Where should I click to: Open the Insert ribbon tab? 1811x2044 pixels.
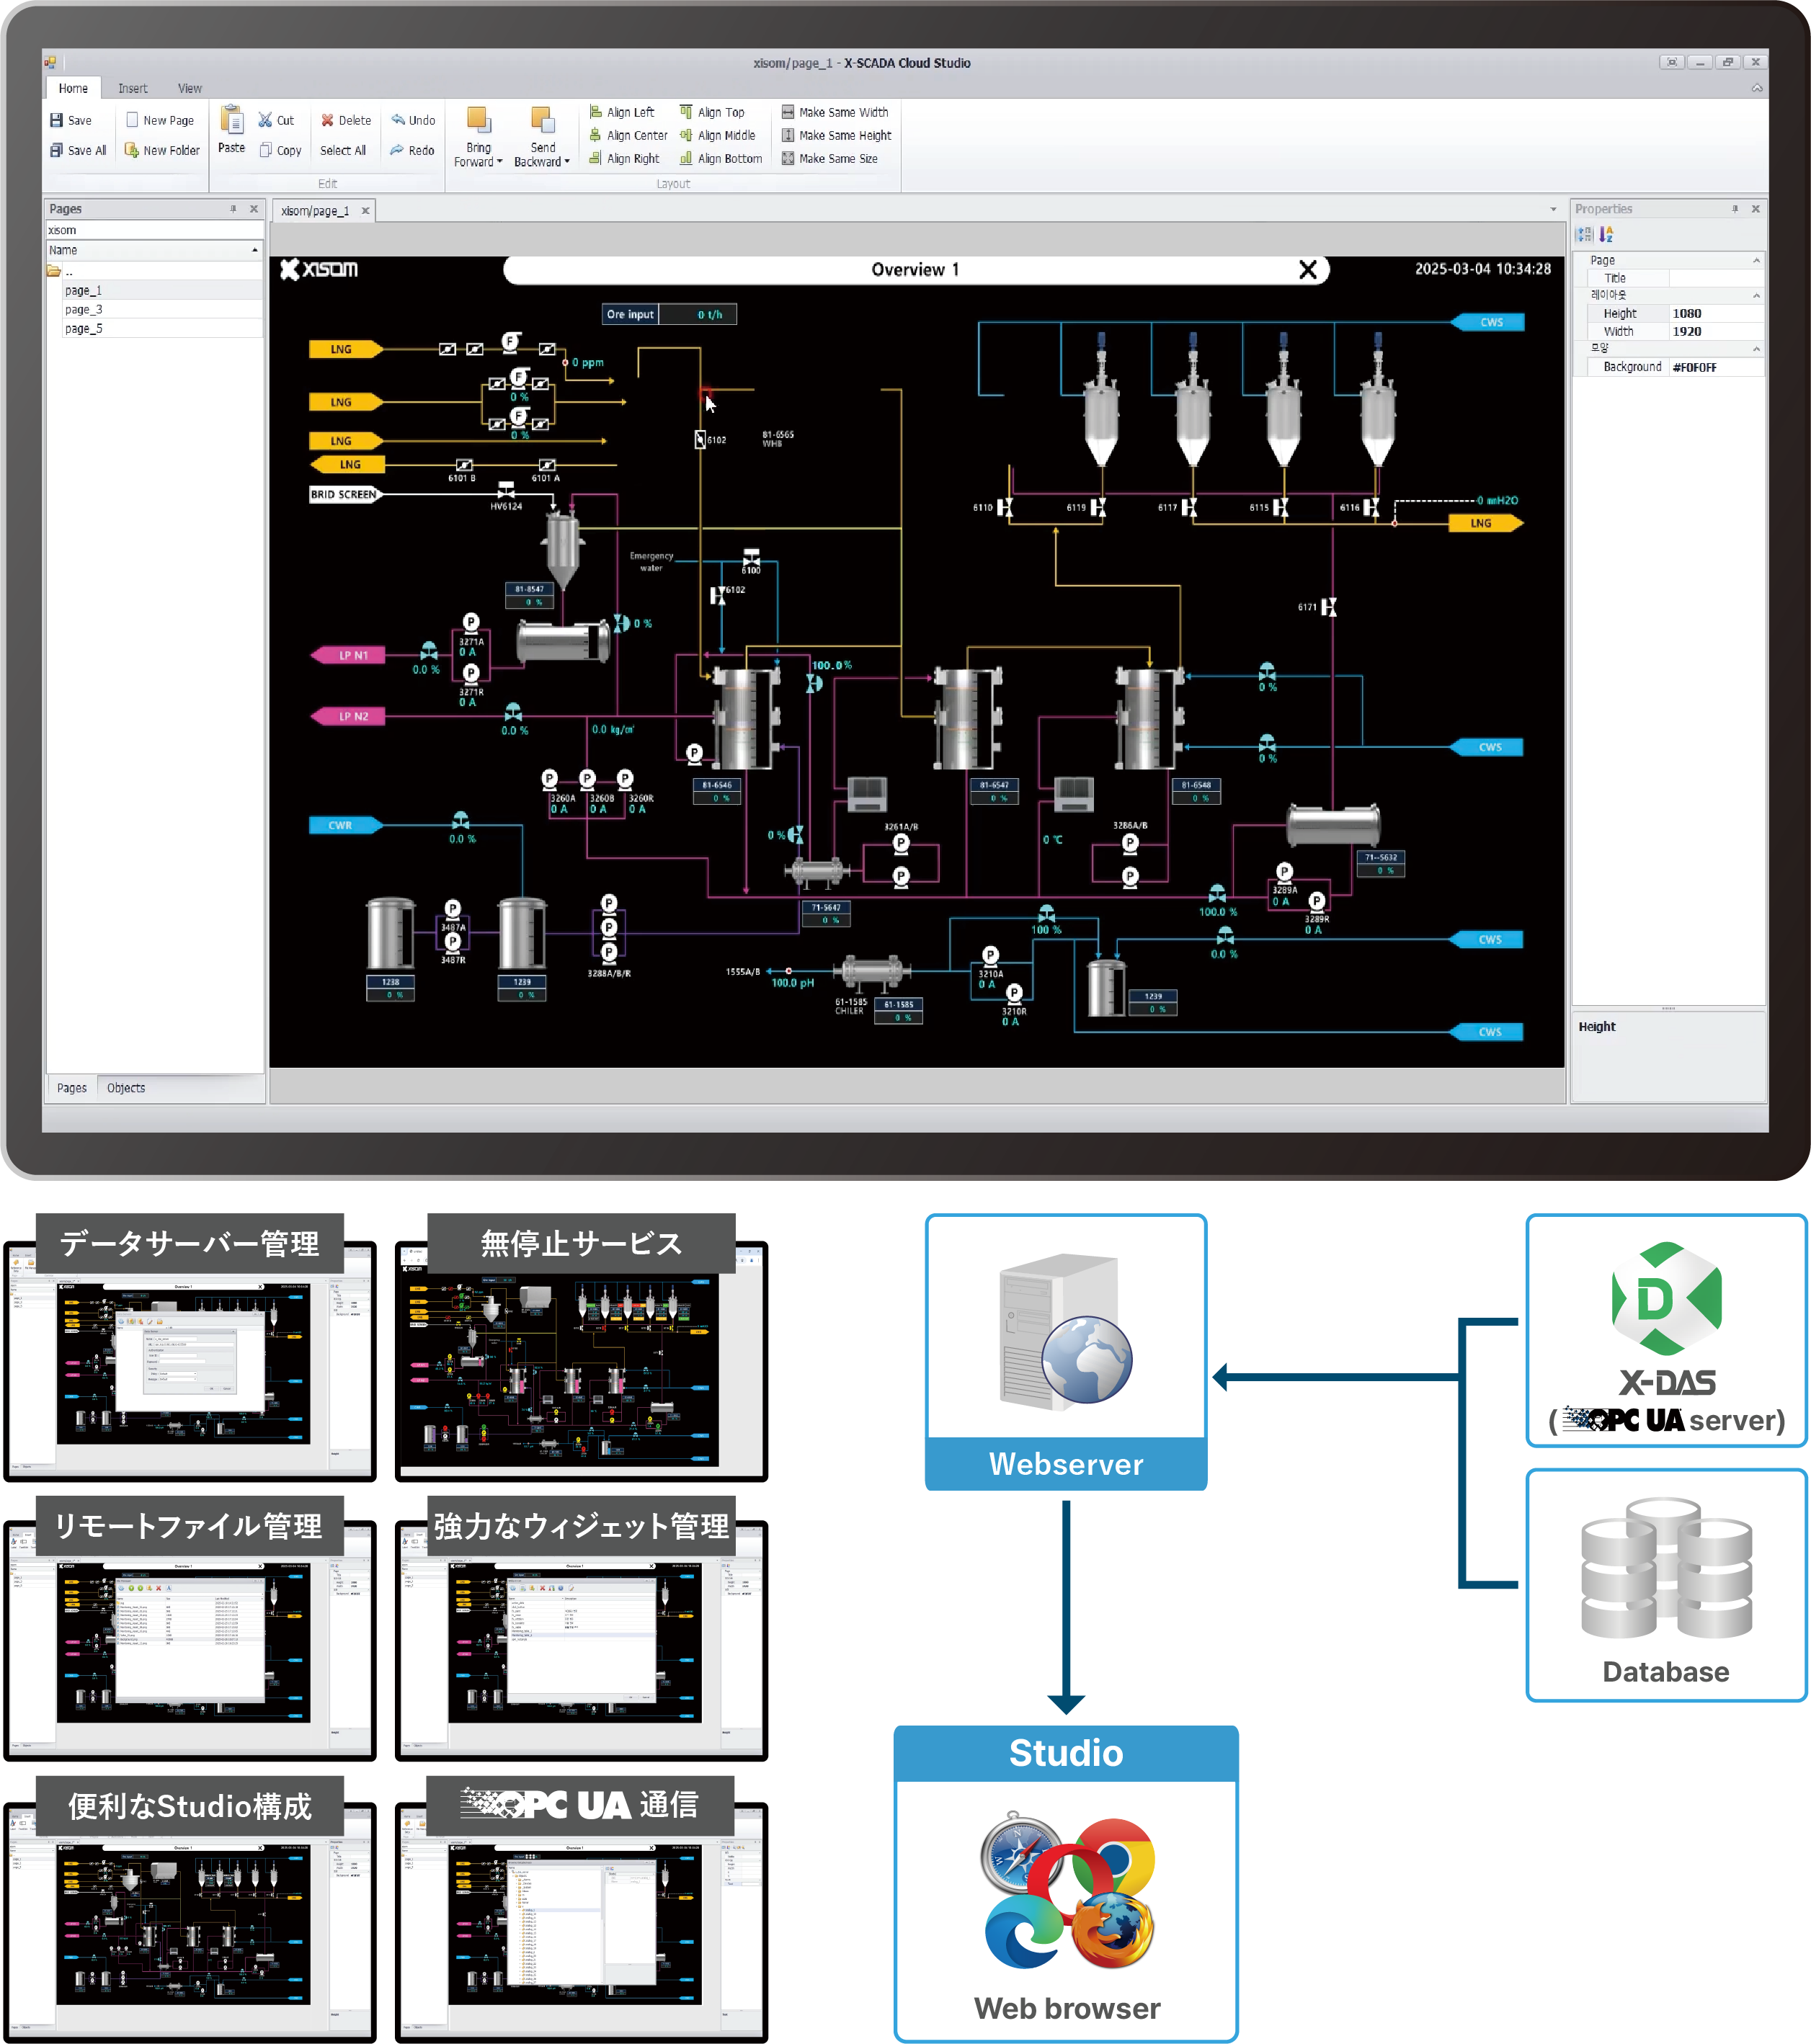132,88
